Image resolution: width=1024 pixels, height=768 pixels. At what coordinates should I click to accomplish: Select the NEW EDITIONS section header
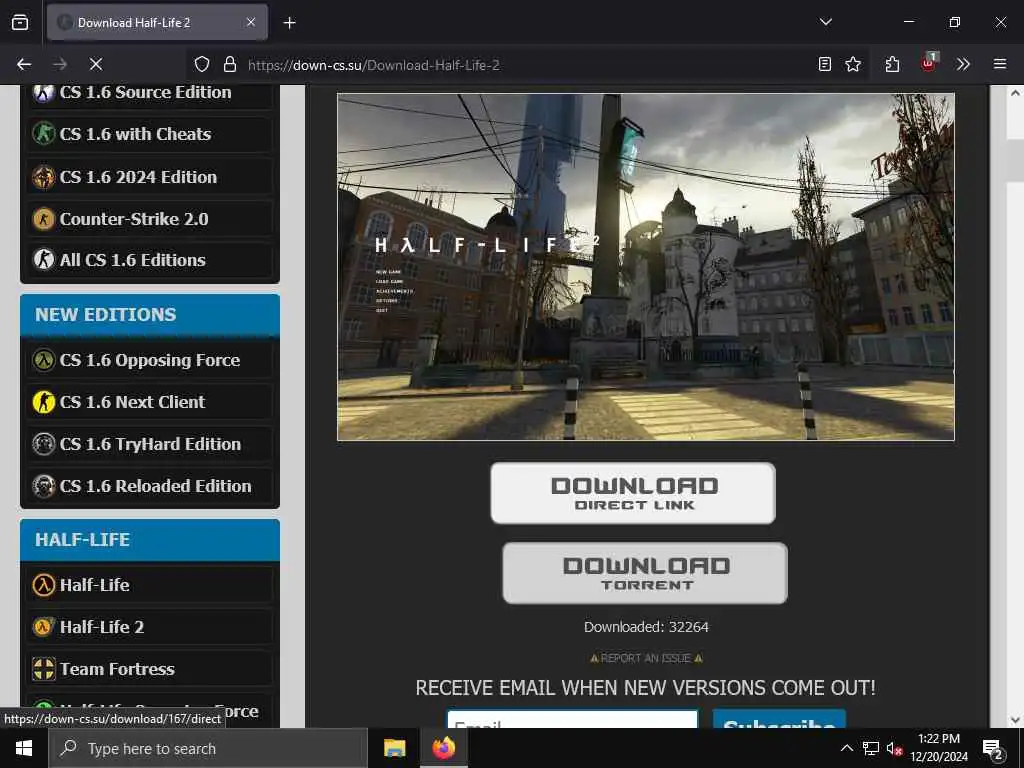coord(150,315)
